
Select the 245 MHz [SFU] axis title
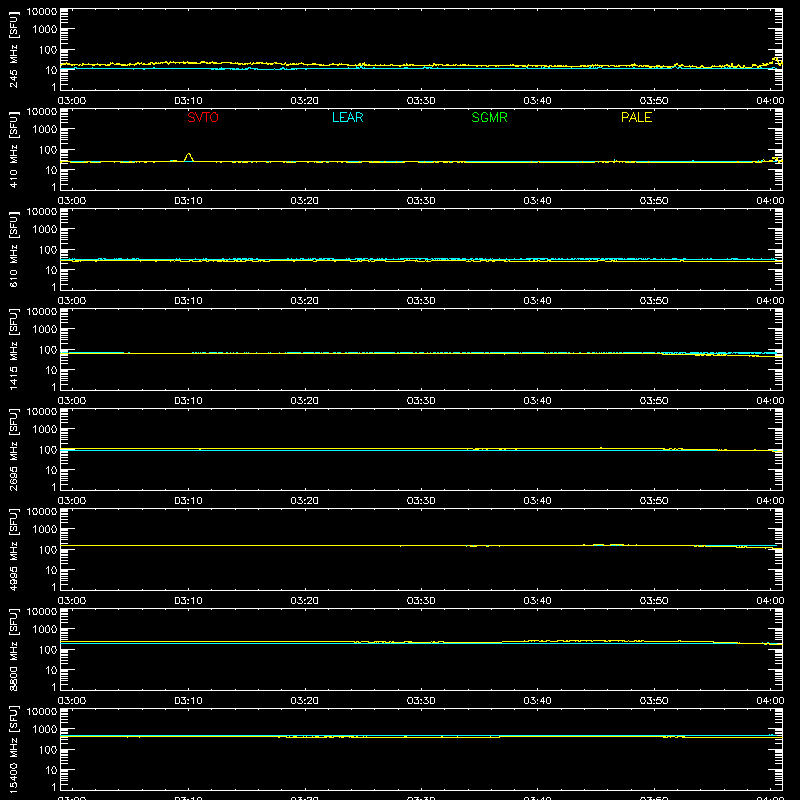pos(14,49)
